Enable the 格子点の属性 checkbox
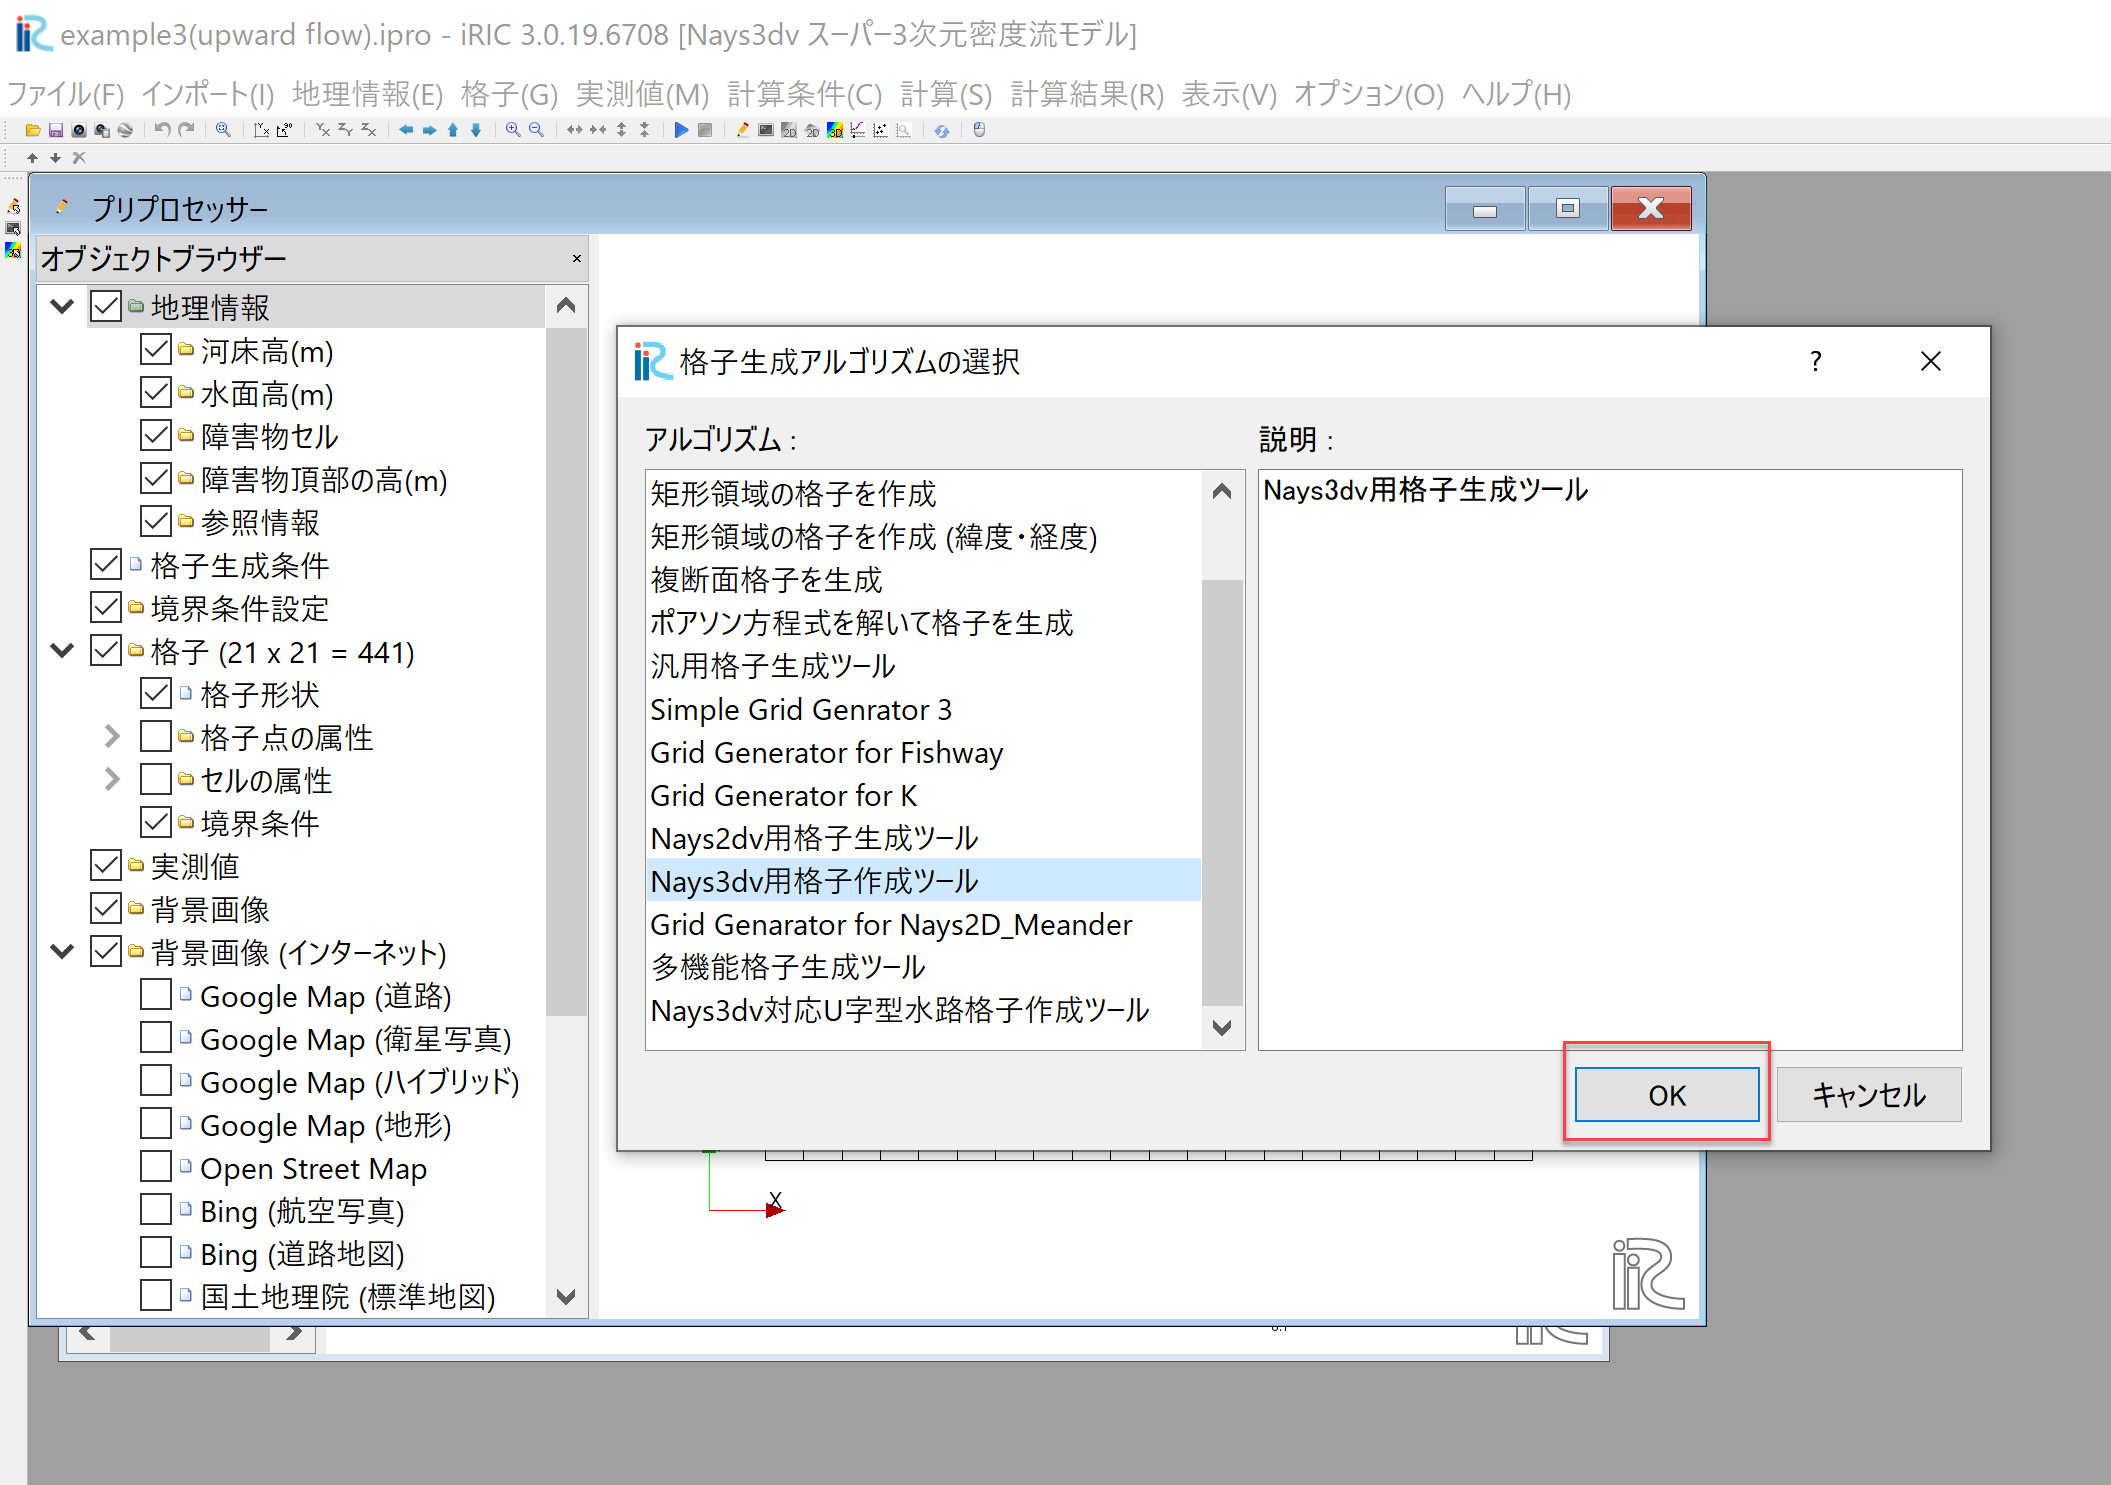2111x1485 pixels. pyautogui.click(x=156, y=737)
